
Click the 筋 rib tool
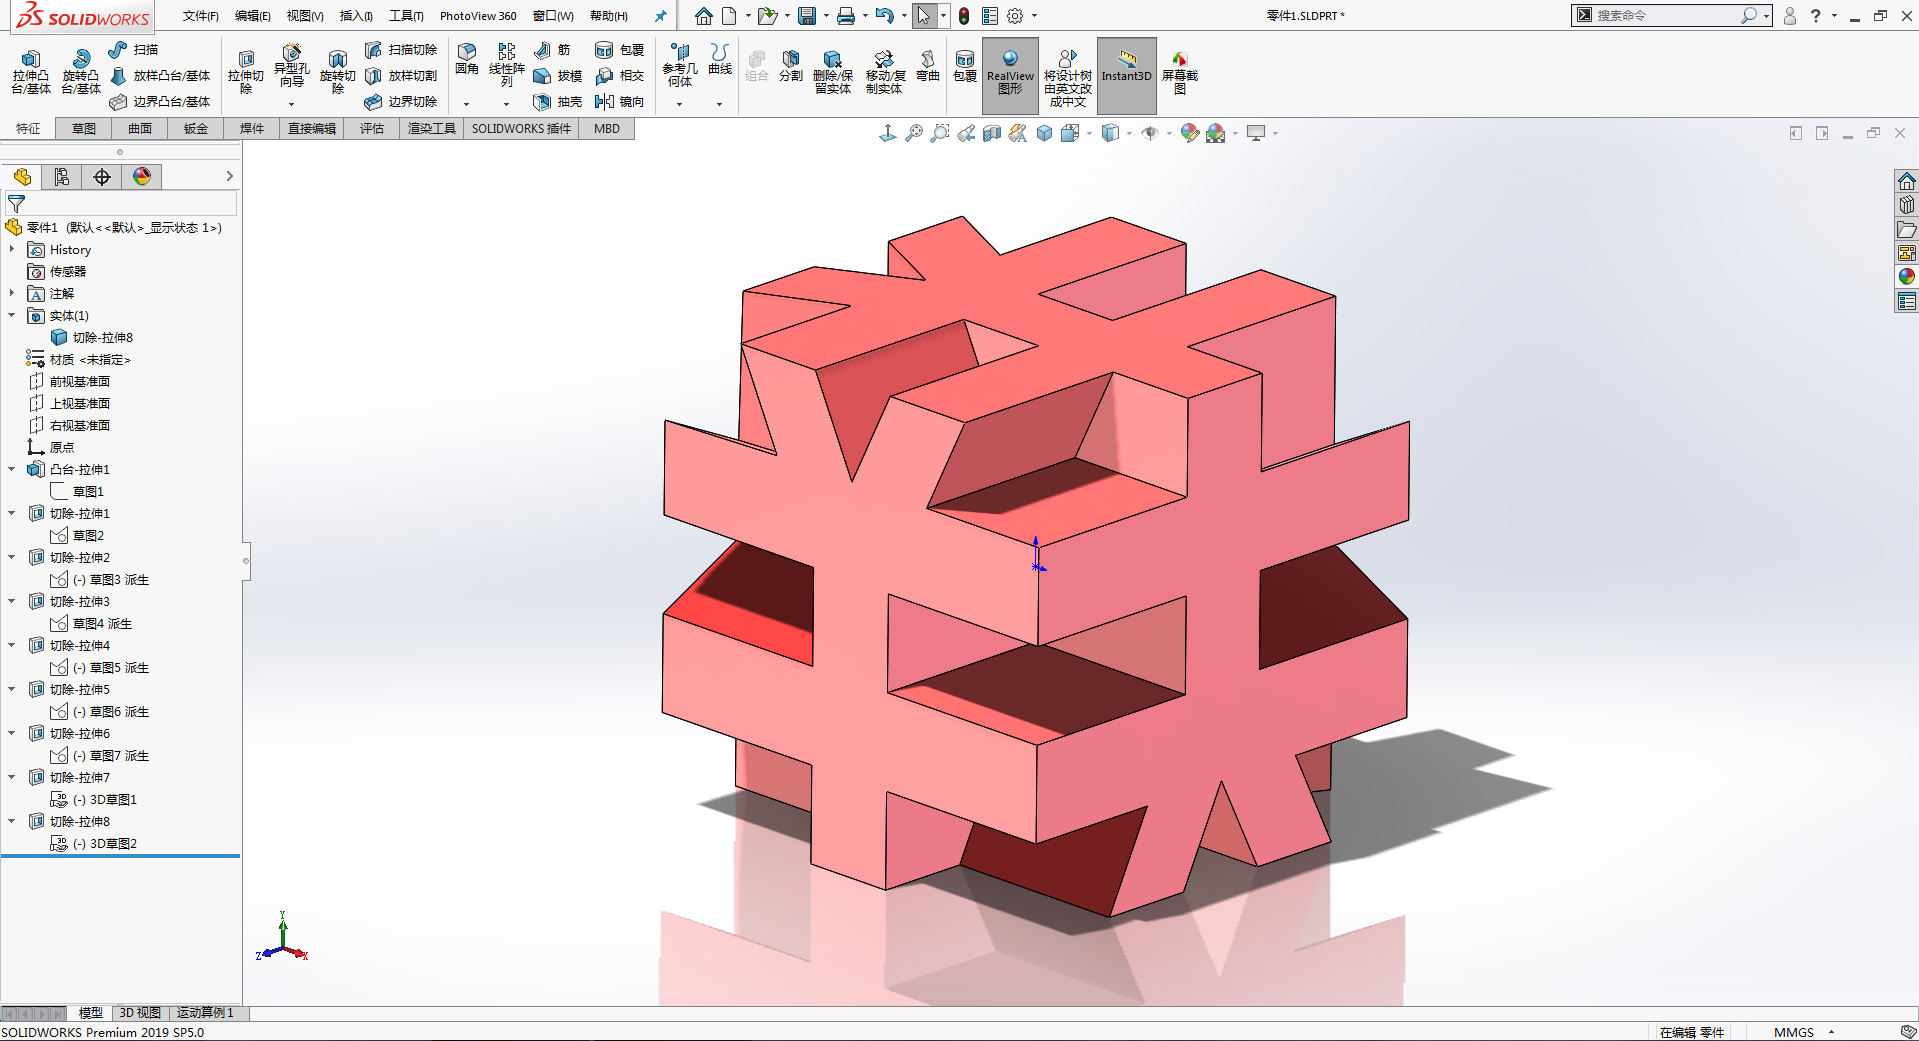point(552,50)
